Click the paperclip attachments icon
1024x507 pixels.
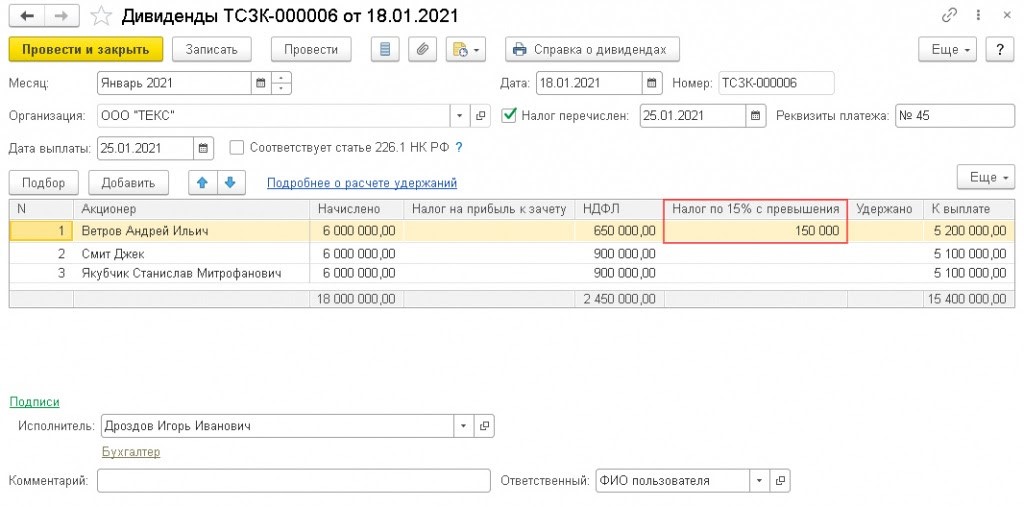(423, 49)
